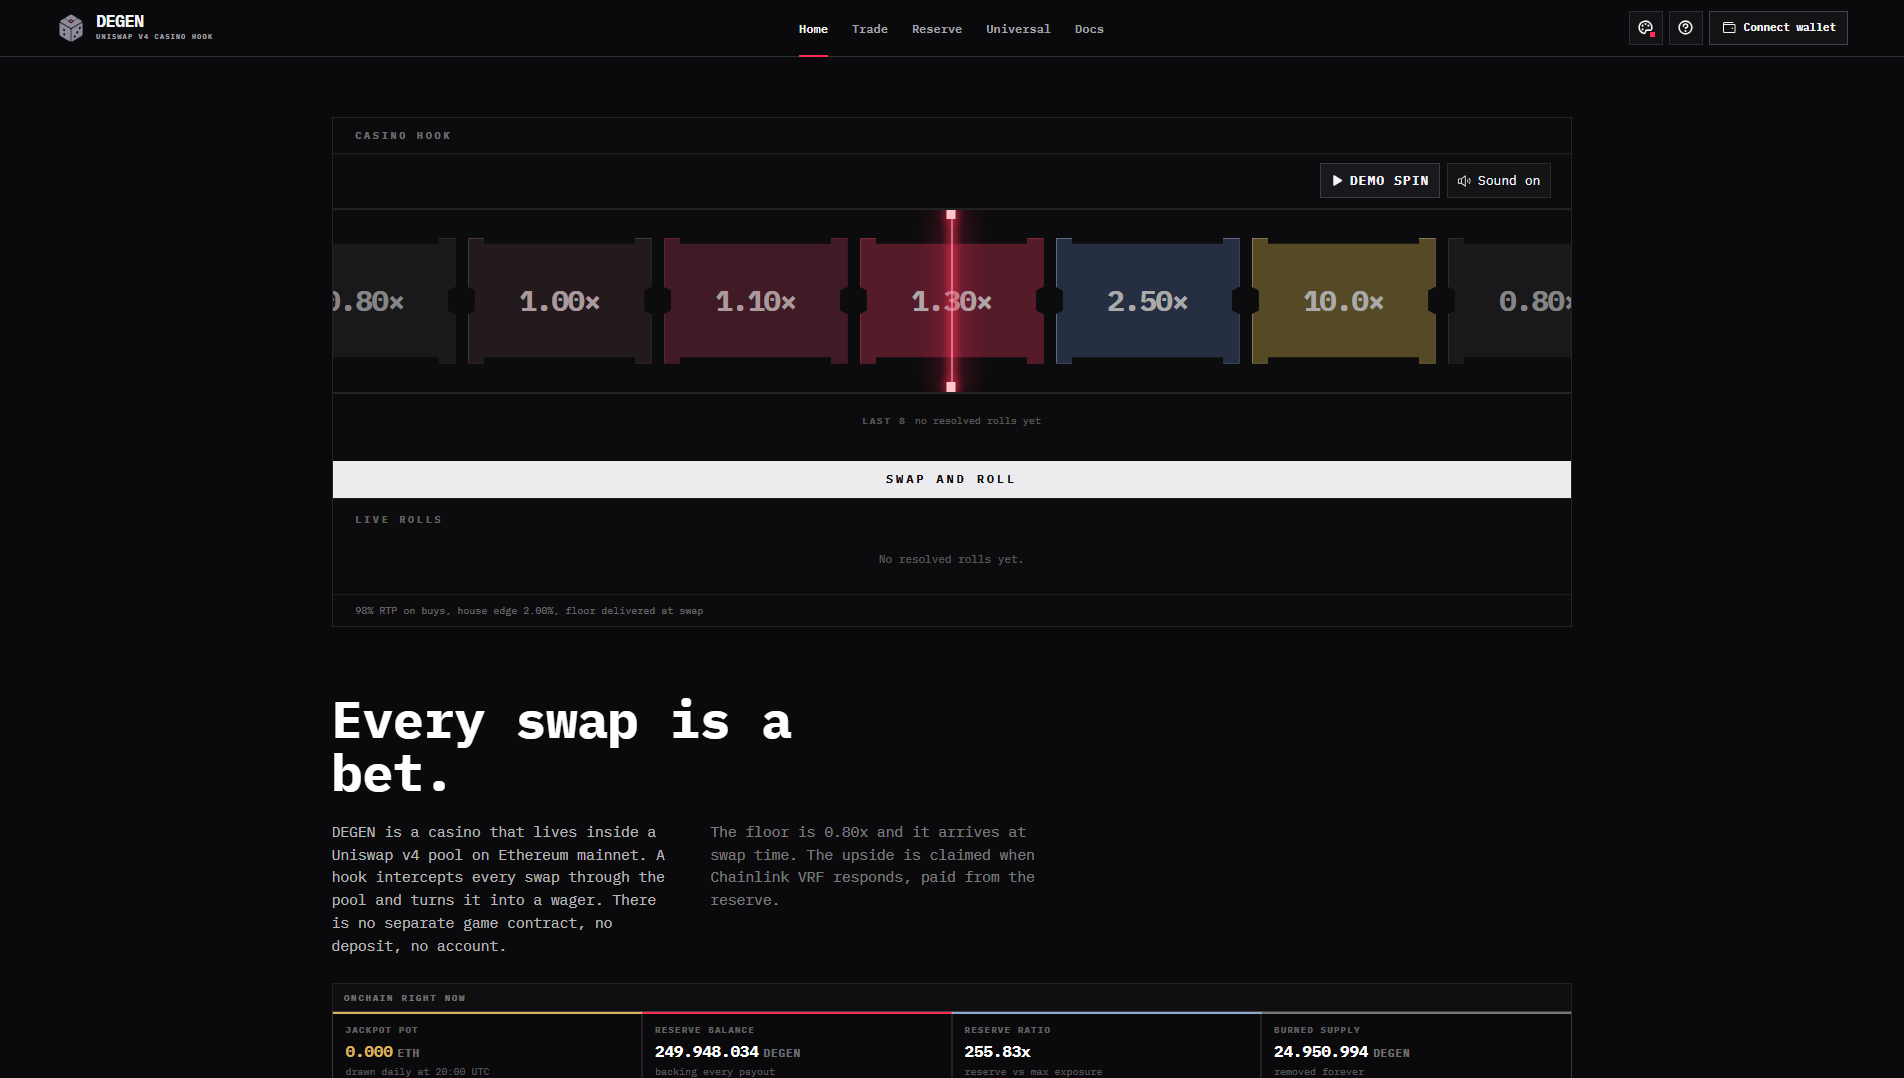Open the theme palette icon in the header
Screen dimensions: 1904x1078
(1645, 28)
